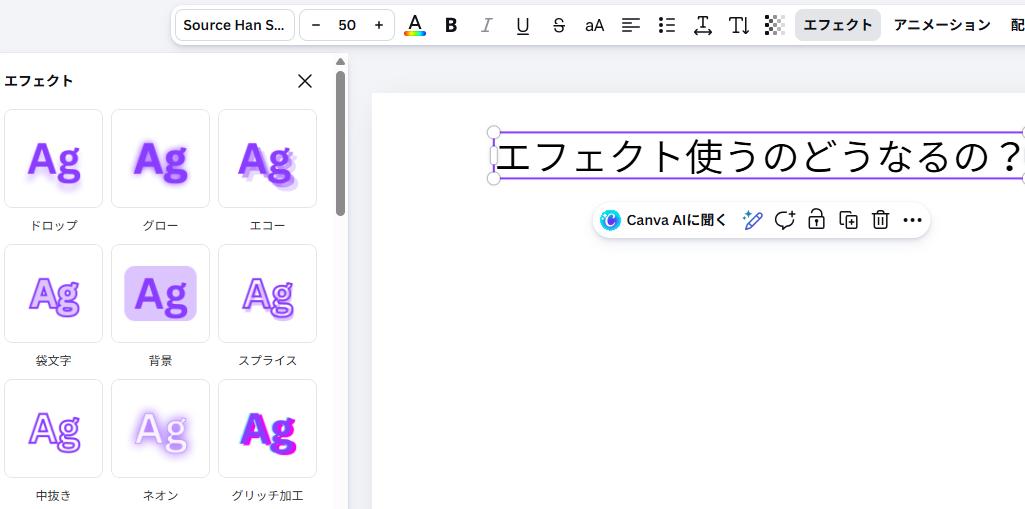Add a comment to the text

click(x=784, y=220)
